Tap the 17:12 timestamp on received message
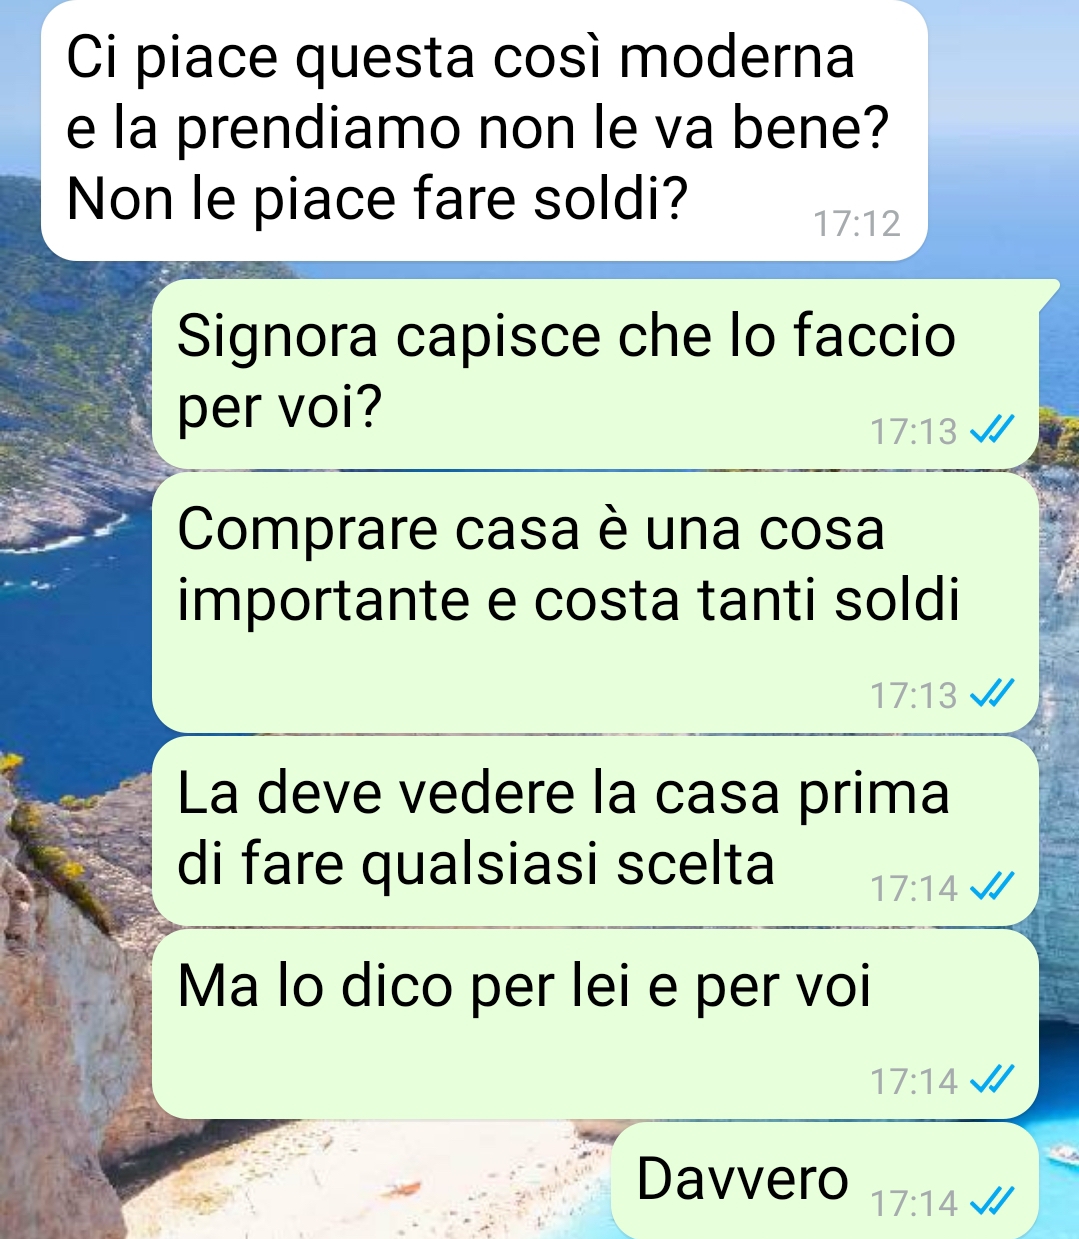This screenshot has width=1079, height=1239. 856,223
